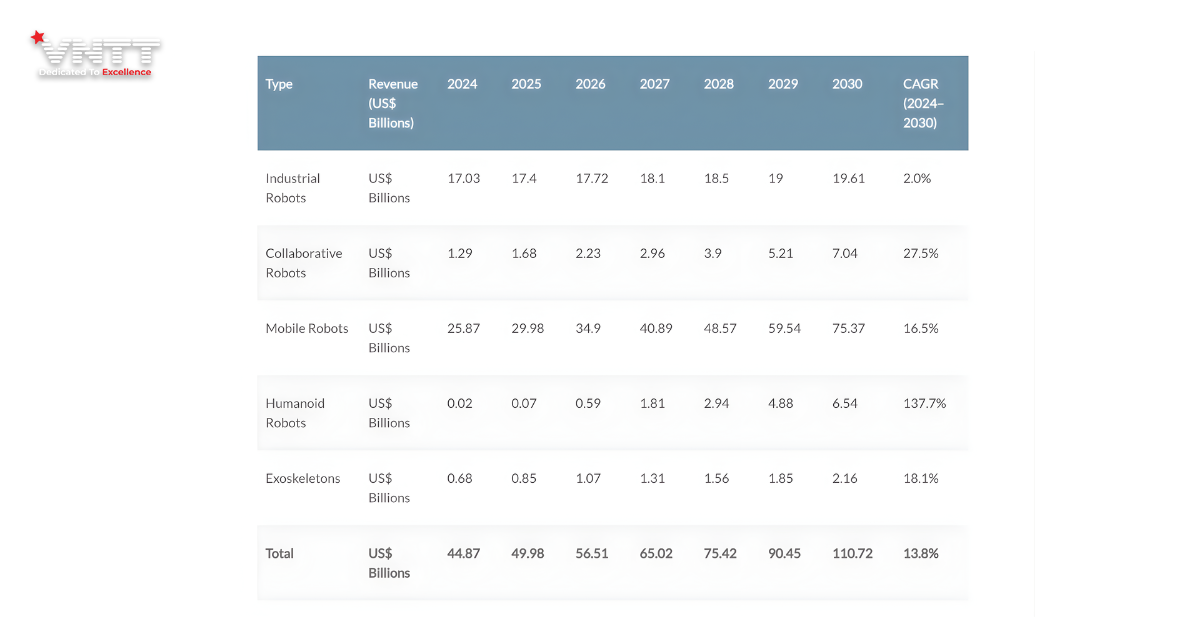The width and height of the screenshot is (1200, 628).
Task: Select the Humanoid Robots row label
Action: click(x=295, y=413)
